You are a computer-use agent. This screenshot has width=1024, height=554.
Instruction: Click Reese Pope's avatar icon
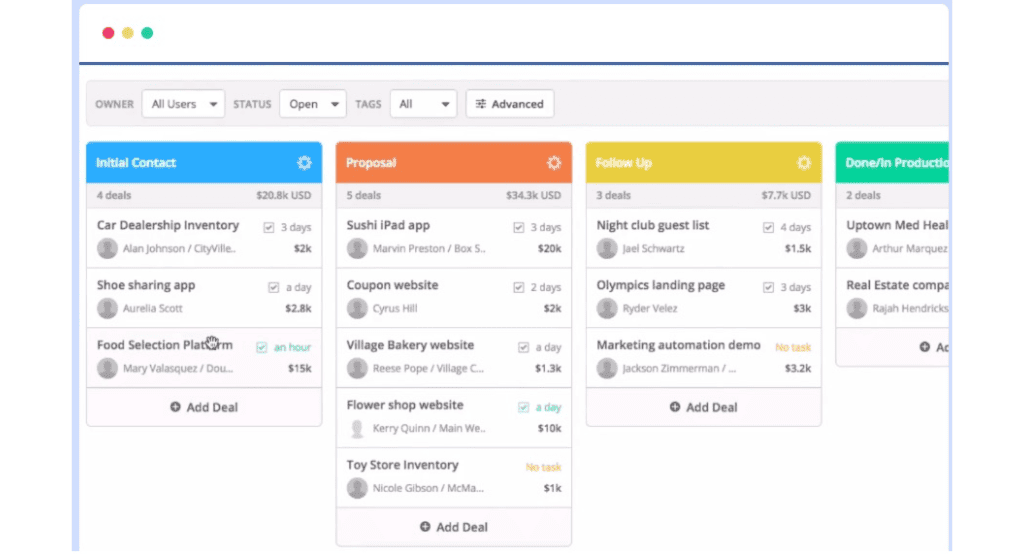[x=357, y=368]
